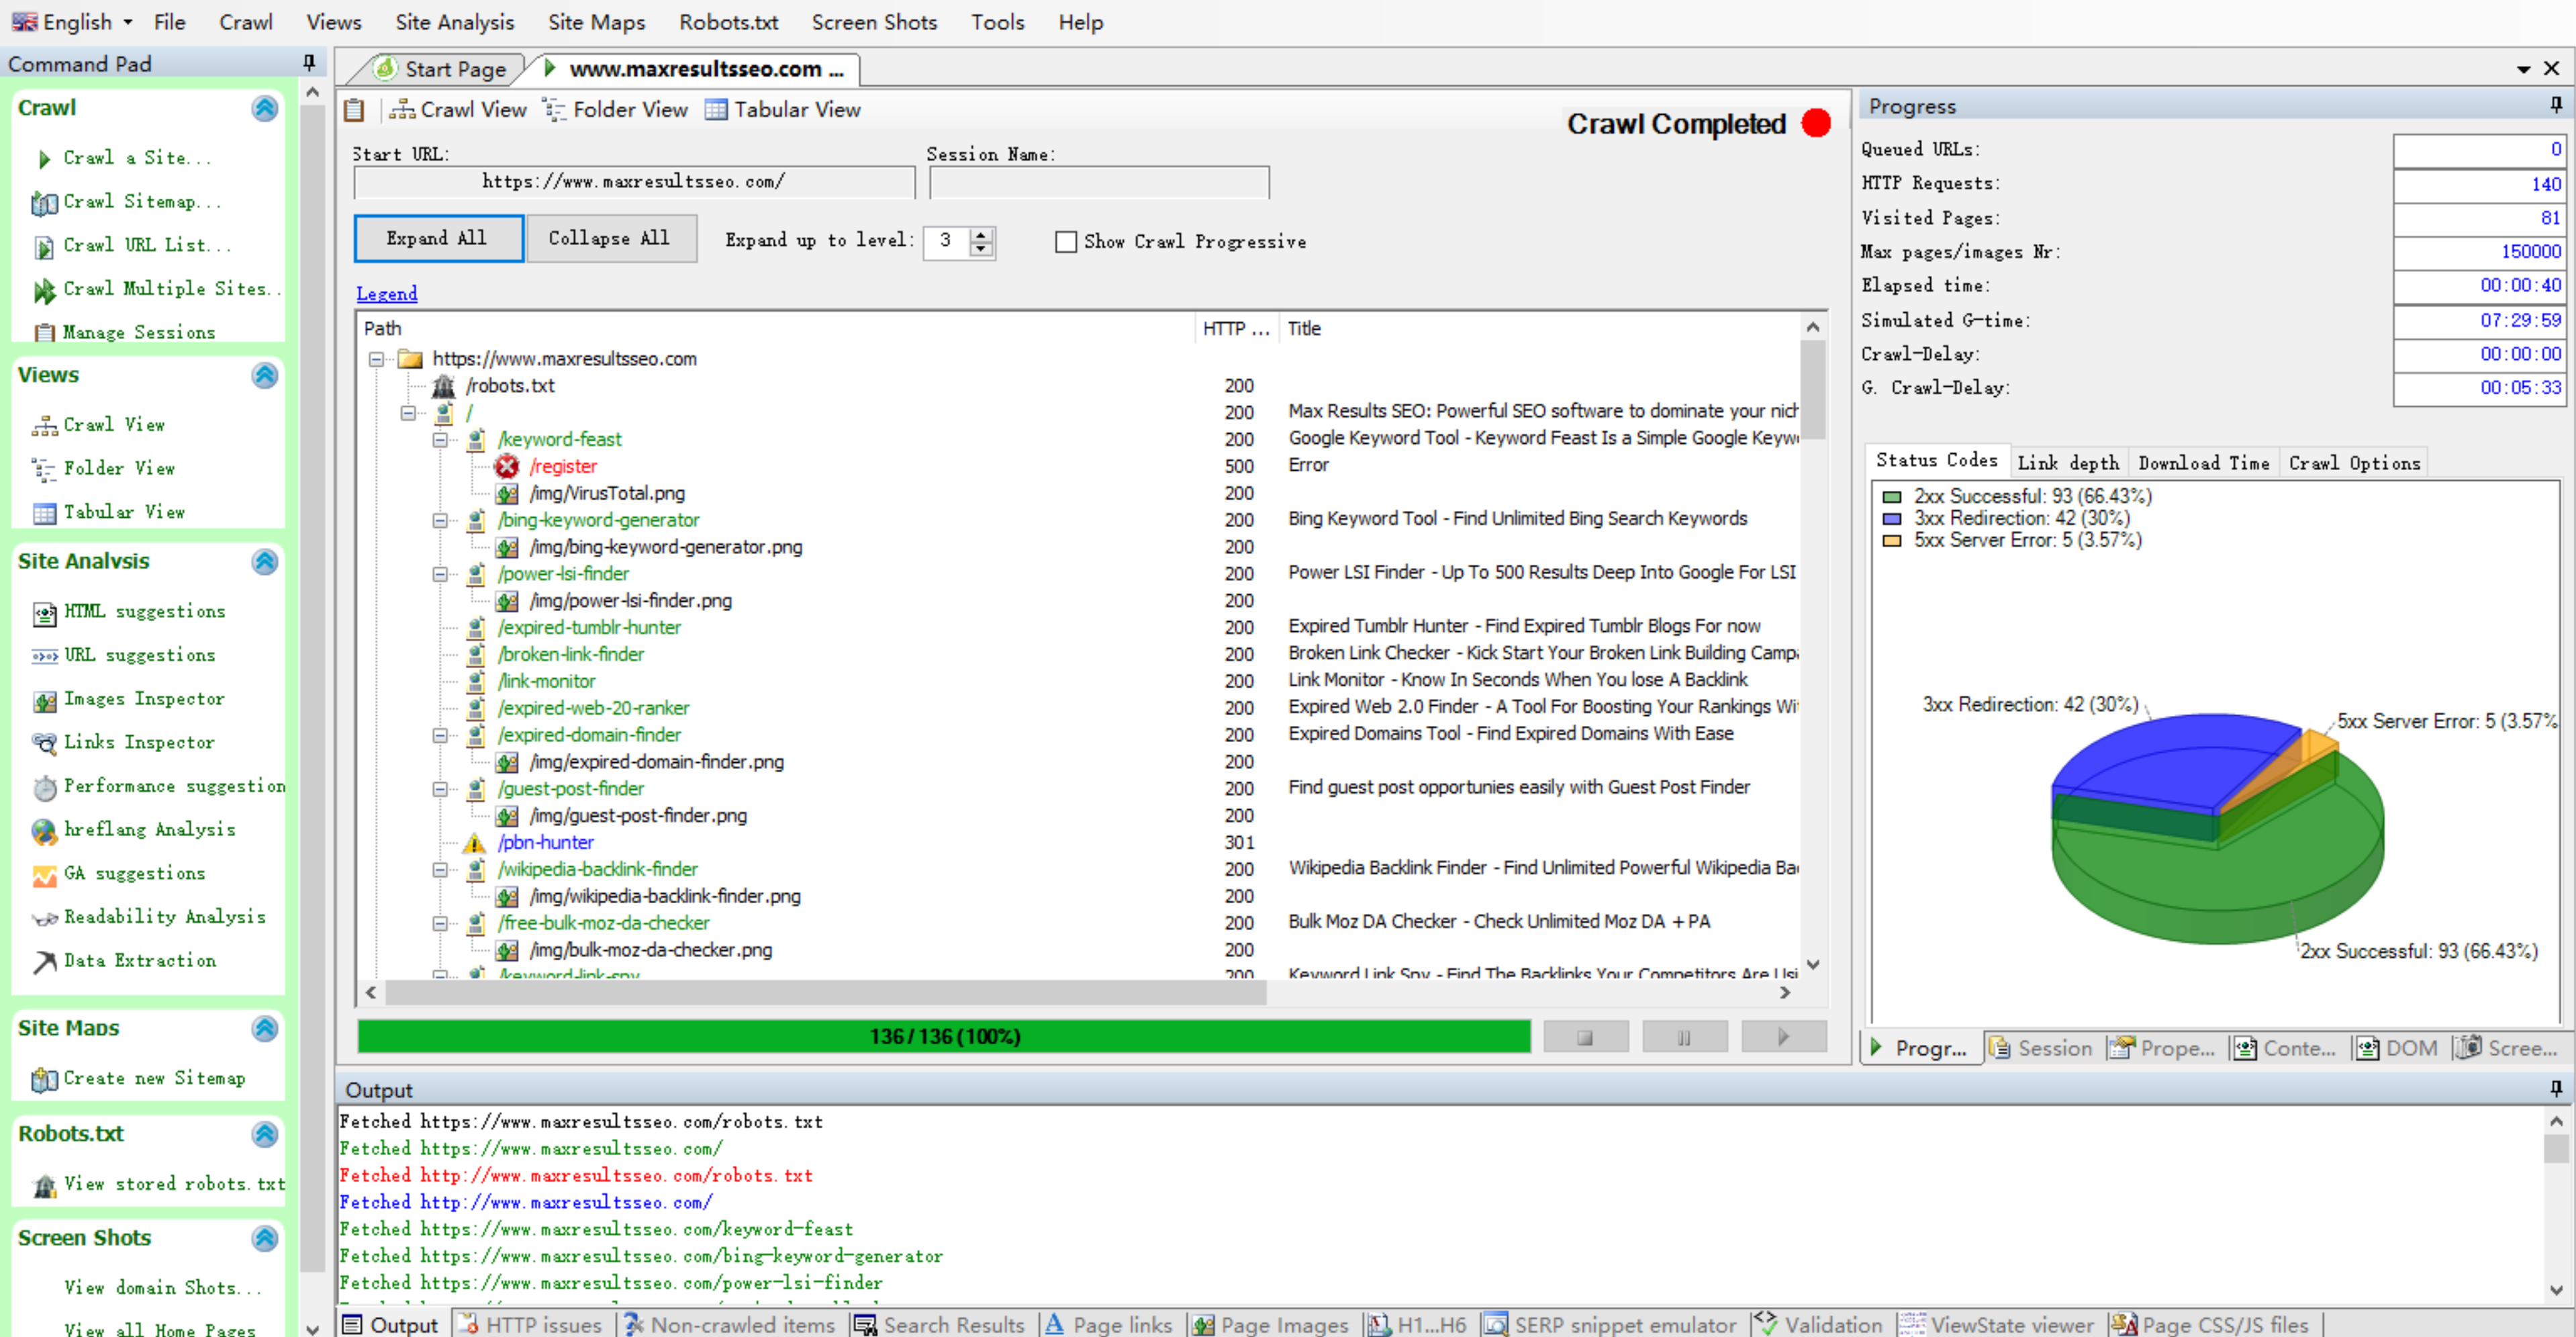2576x1337 pixels.
Task: Switch to the Start Page tab
Action: [x=441, y=69]
